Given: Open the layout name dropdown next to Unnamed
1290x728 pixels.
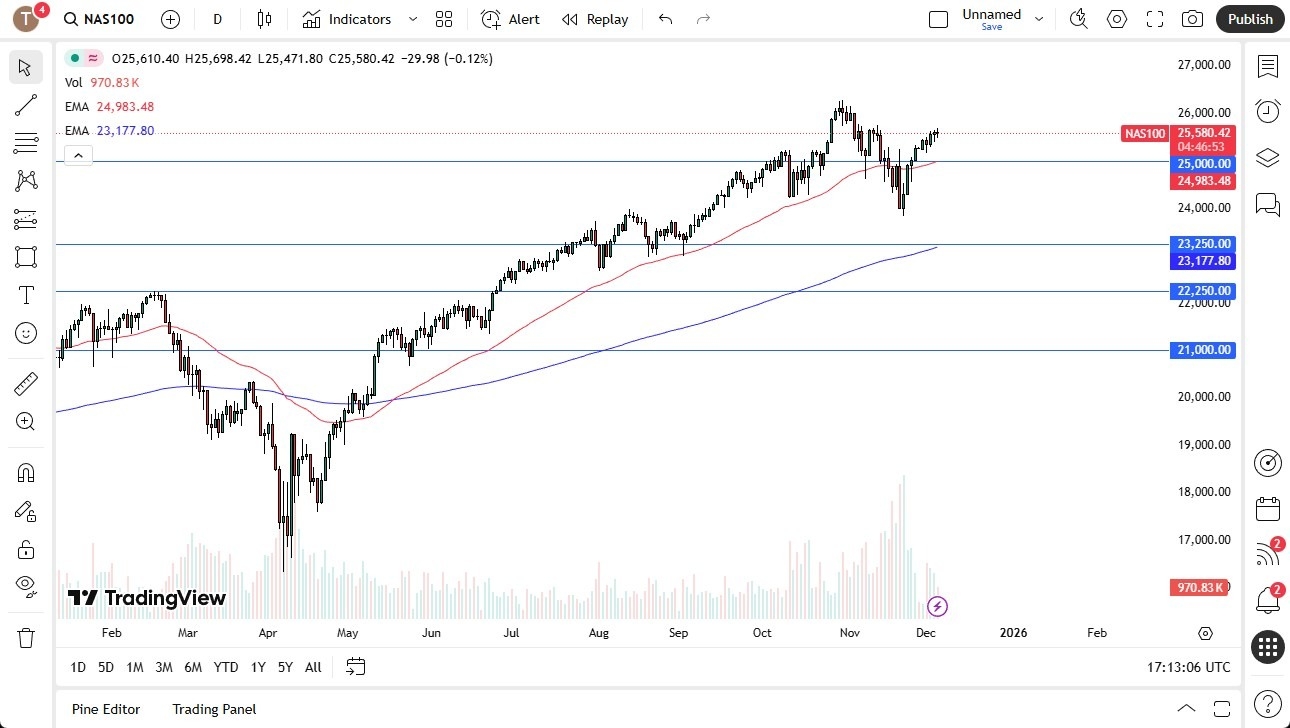Looking at the screenshot, I should 1039,18.
